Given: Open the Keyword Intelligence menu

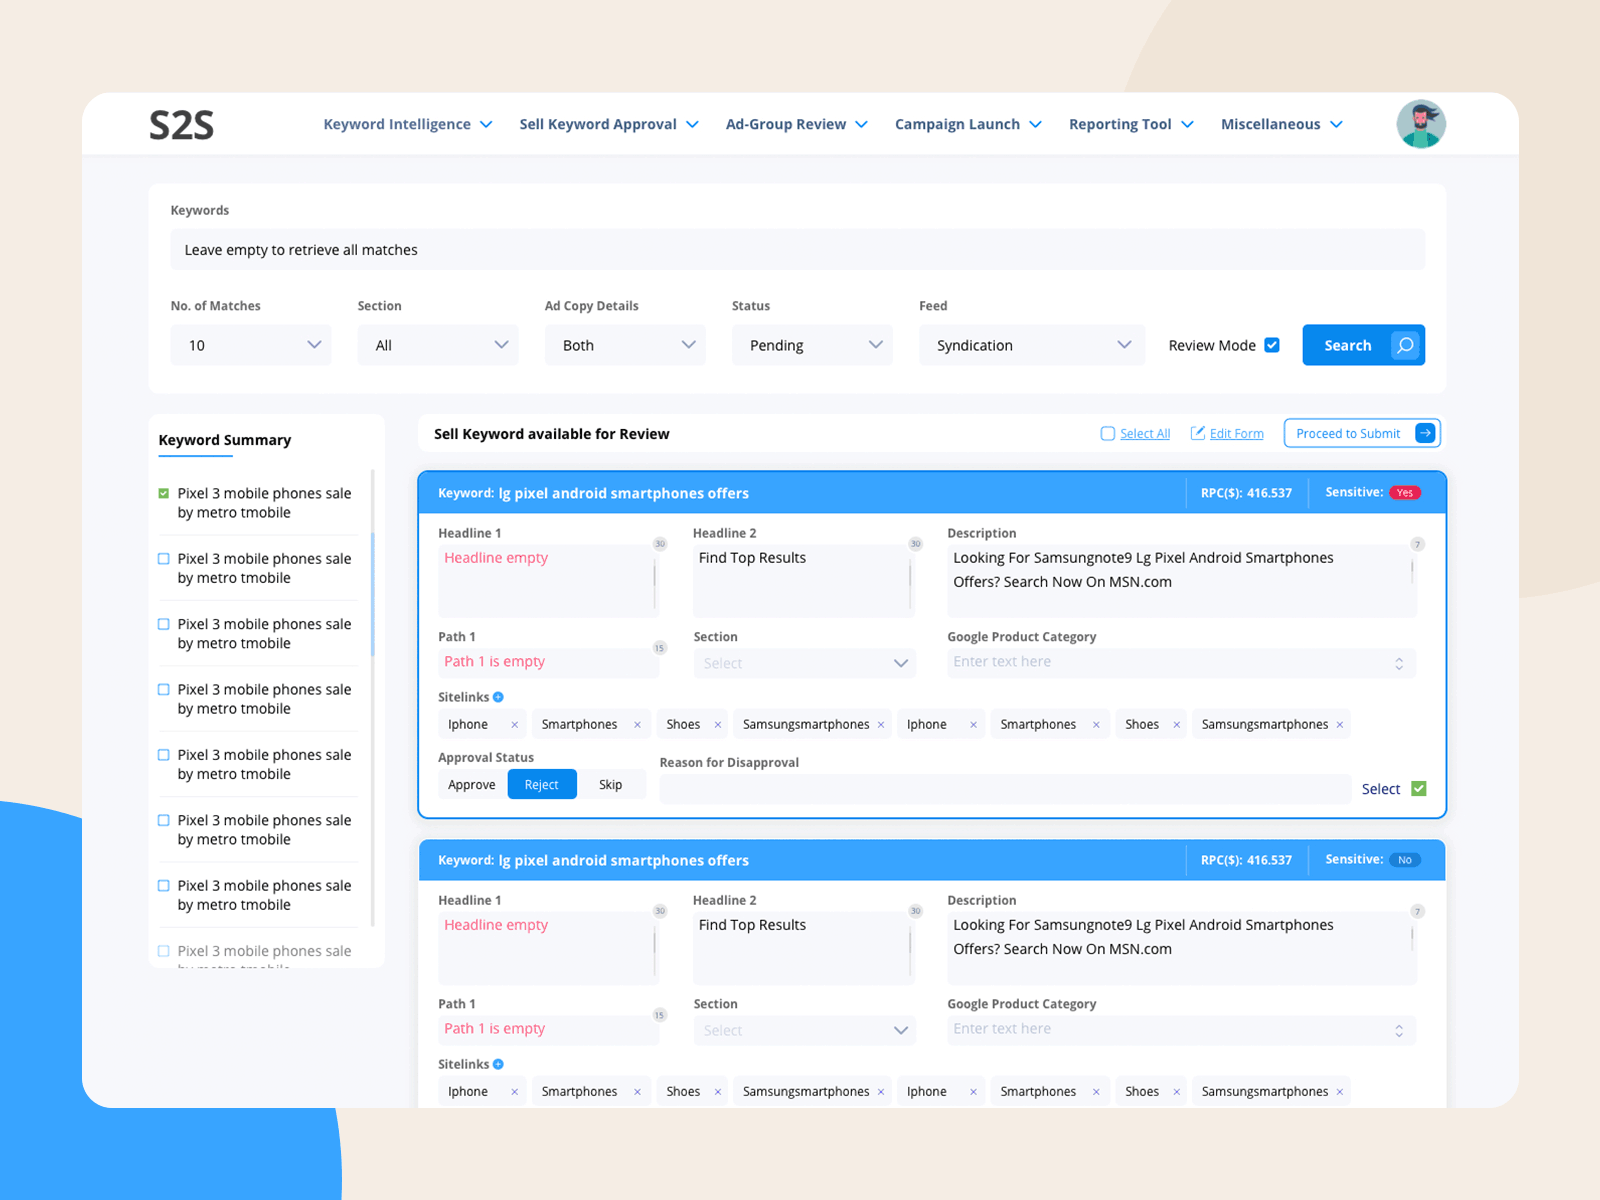Looking at the screenshot, I should click(406, 123).
